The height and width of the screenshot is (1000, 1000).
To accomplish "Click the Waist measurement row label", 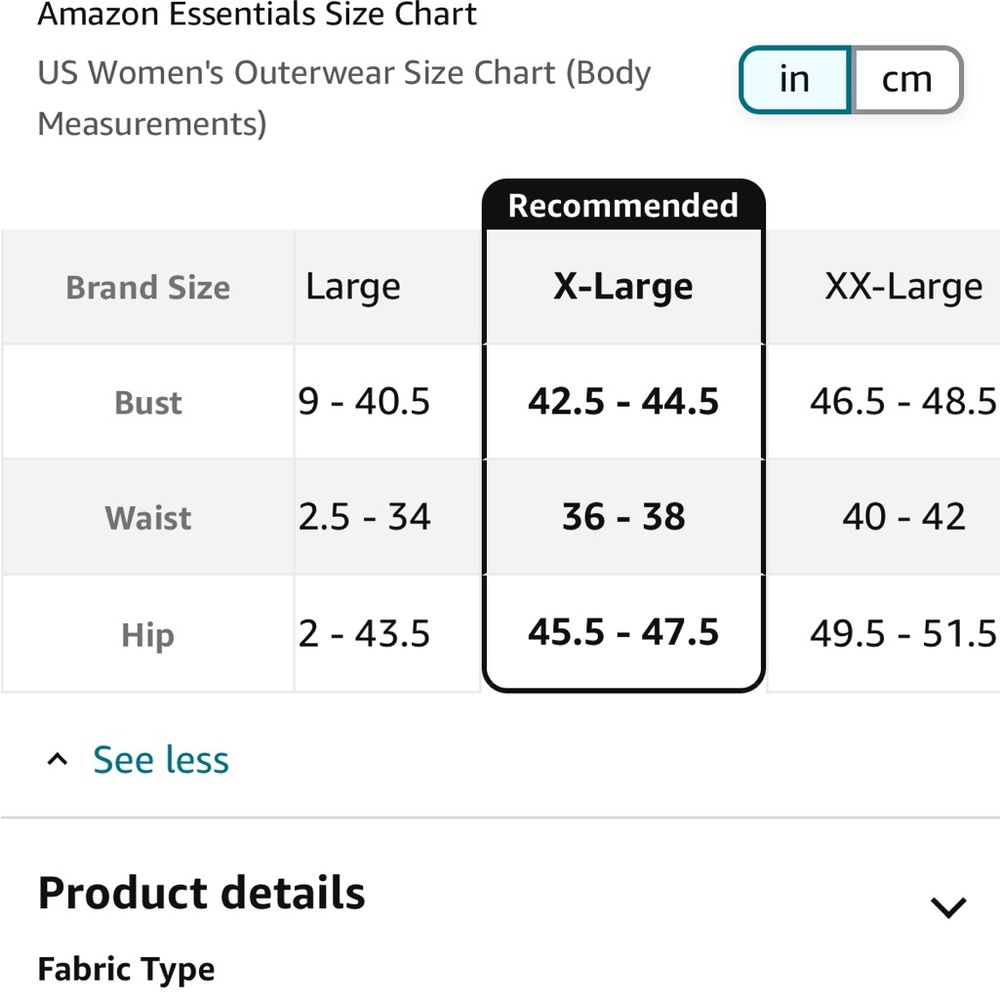I will [147, 517].
